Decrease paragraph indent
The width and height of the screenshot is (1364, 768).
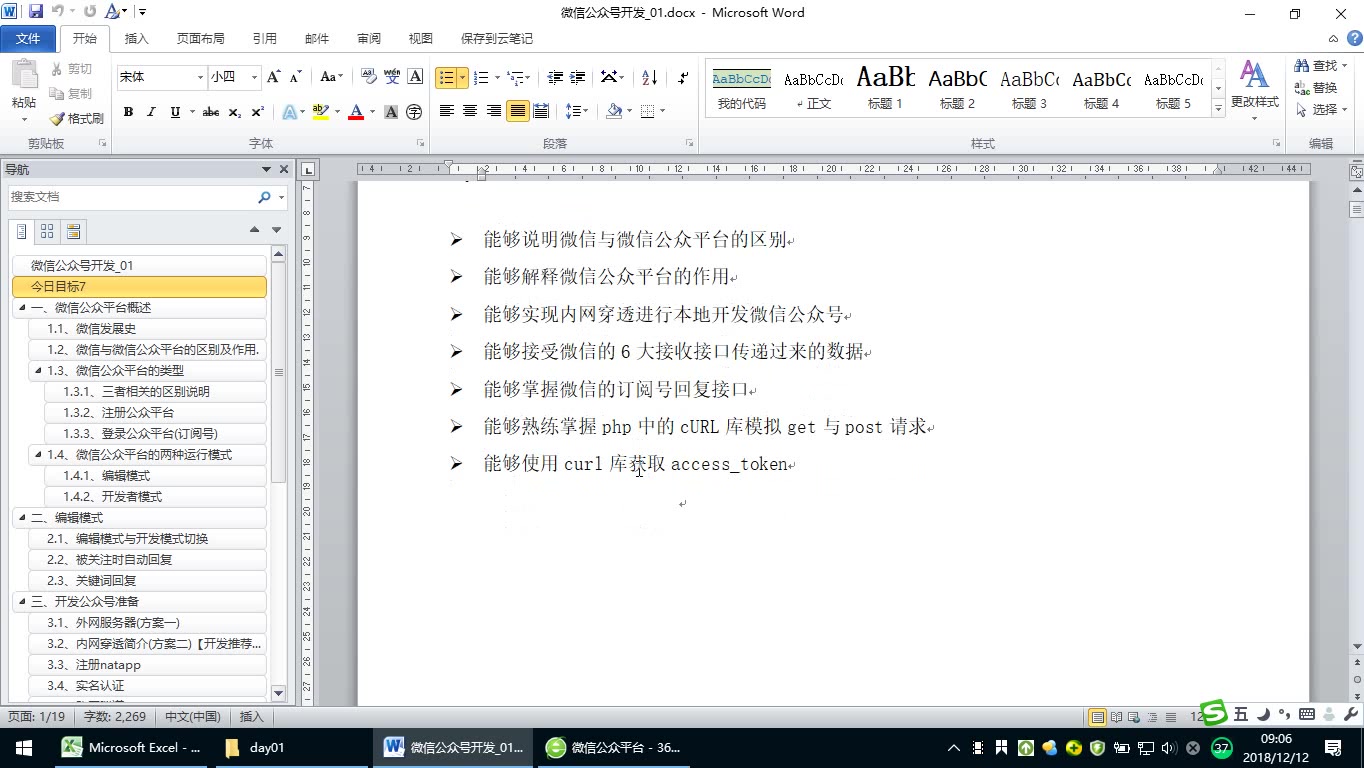(x=554, y=77)
